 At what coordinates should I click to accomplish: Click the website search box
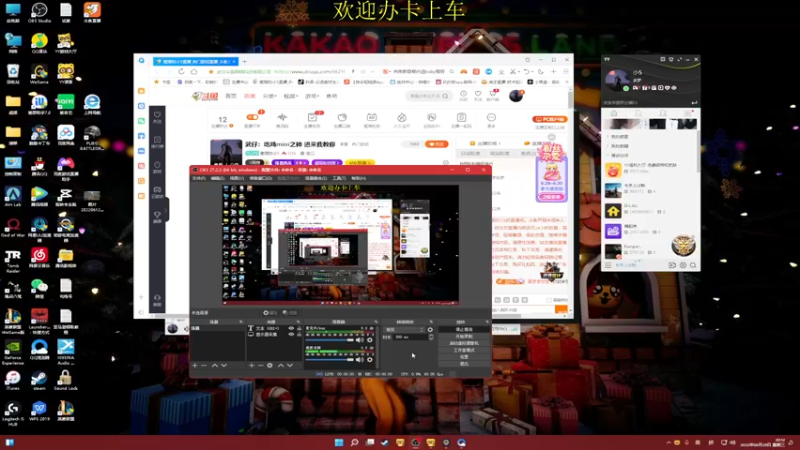click(x=429, y=96)
